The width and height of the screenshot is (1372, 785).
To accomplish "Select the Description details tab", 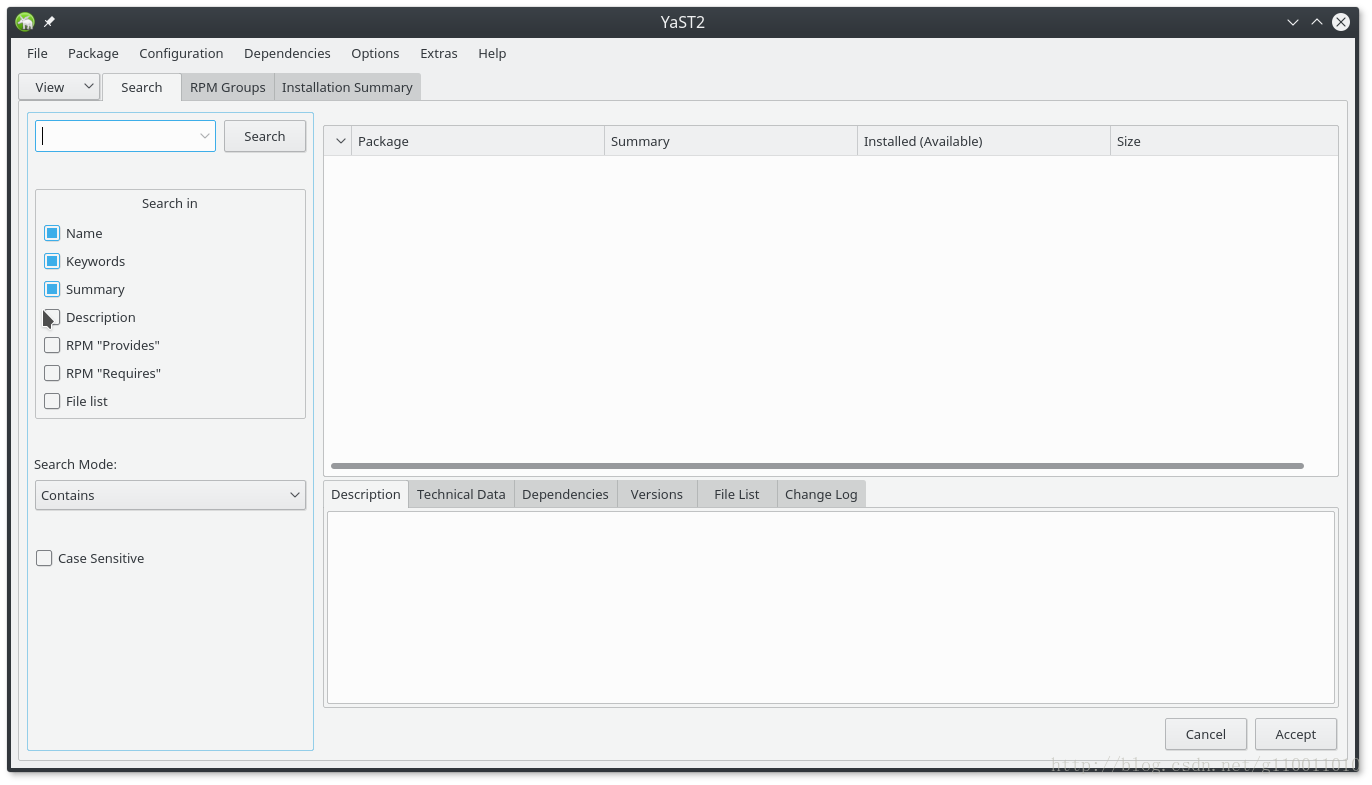I will pos(366,494).
